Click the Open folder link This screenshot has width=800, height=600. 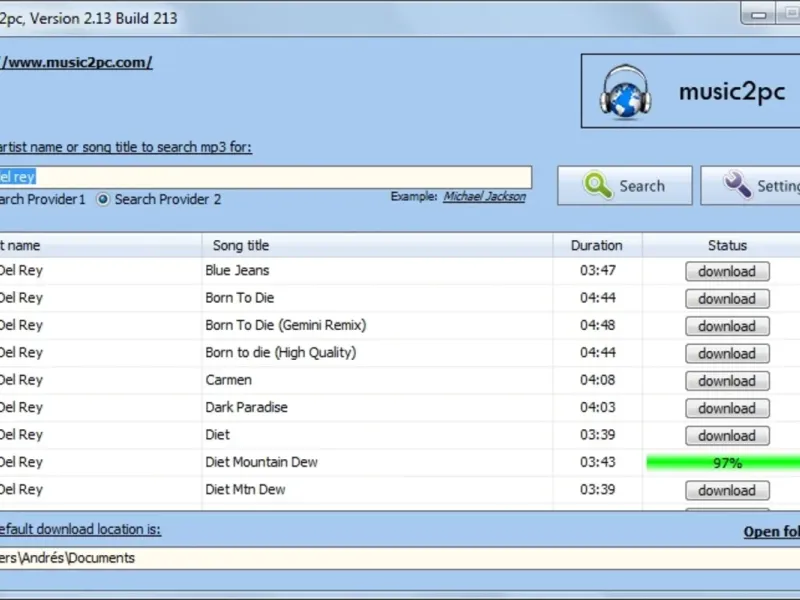[771, 532]
